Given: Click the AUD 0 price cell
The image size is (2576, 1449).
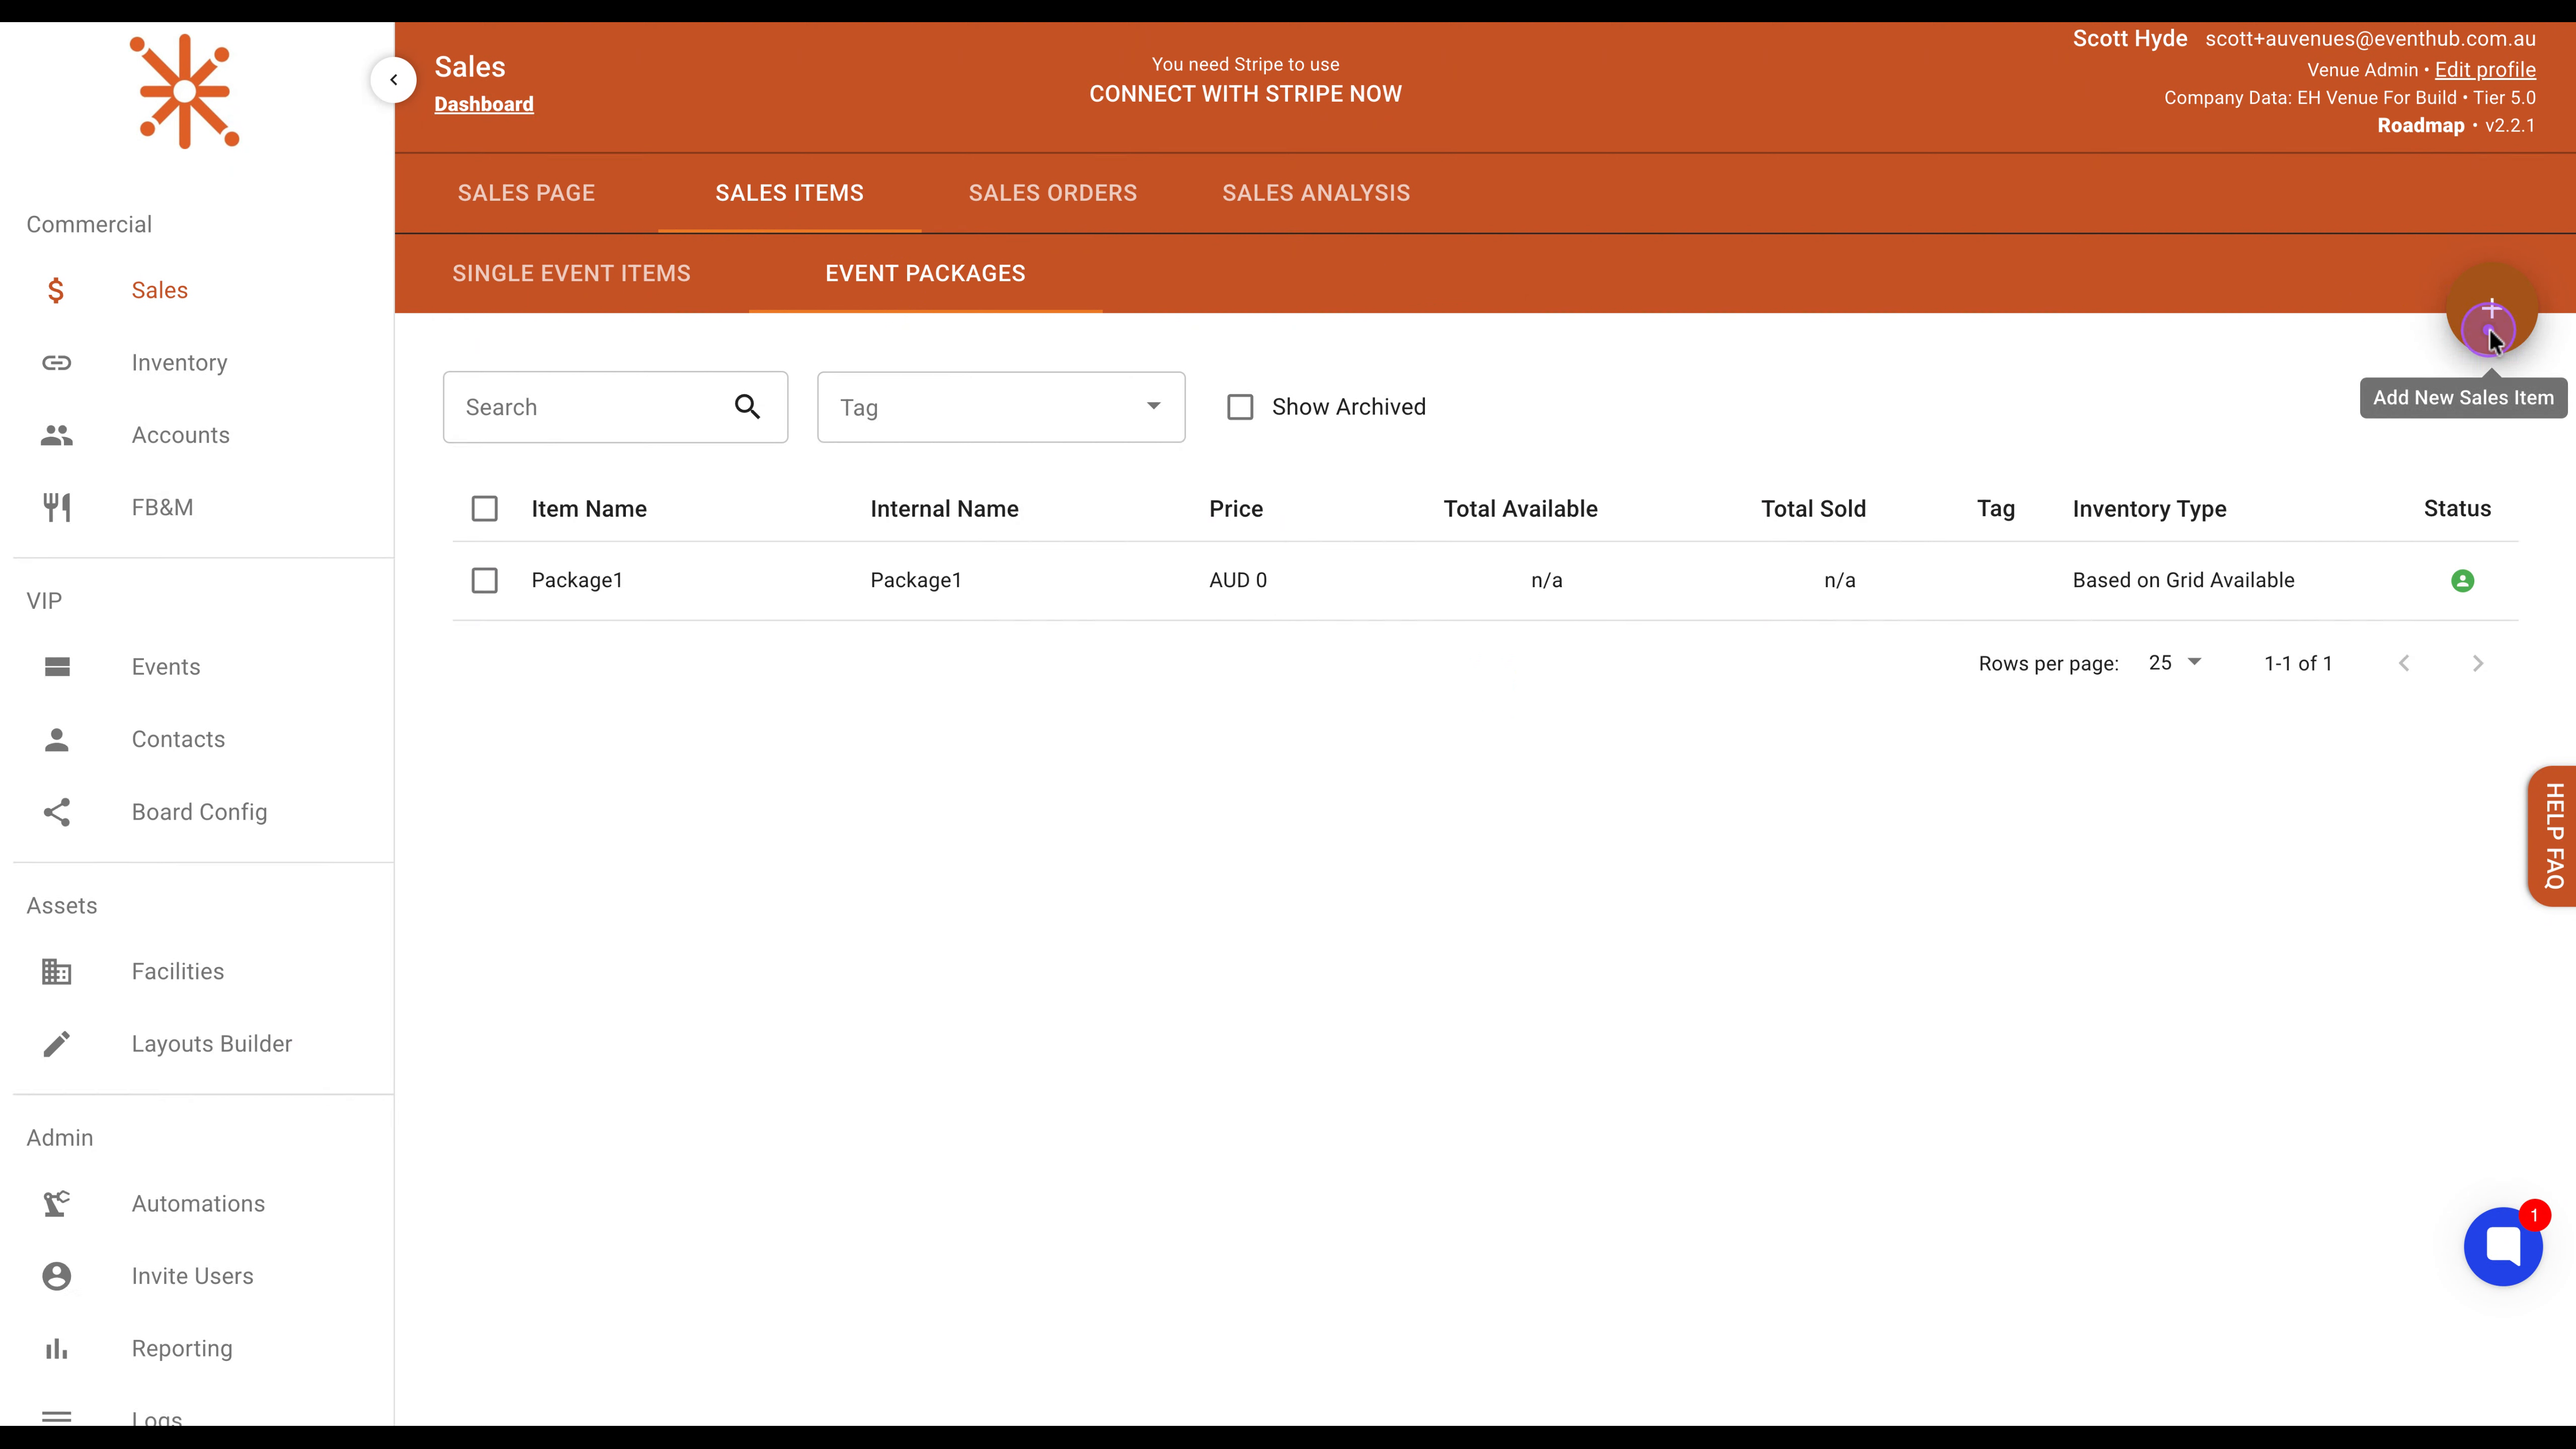Looking at the screenshot, I should (1238, 581).
